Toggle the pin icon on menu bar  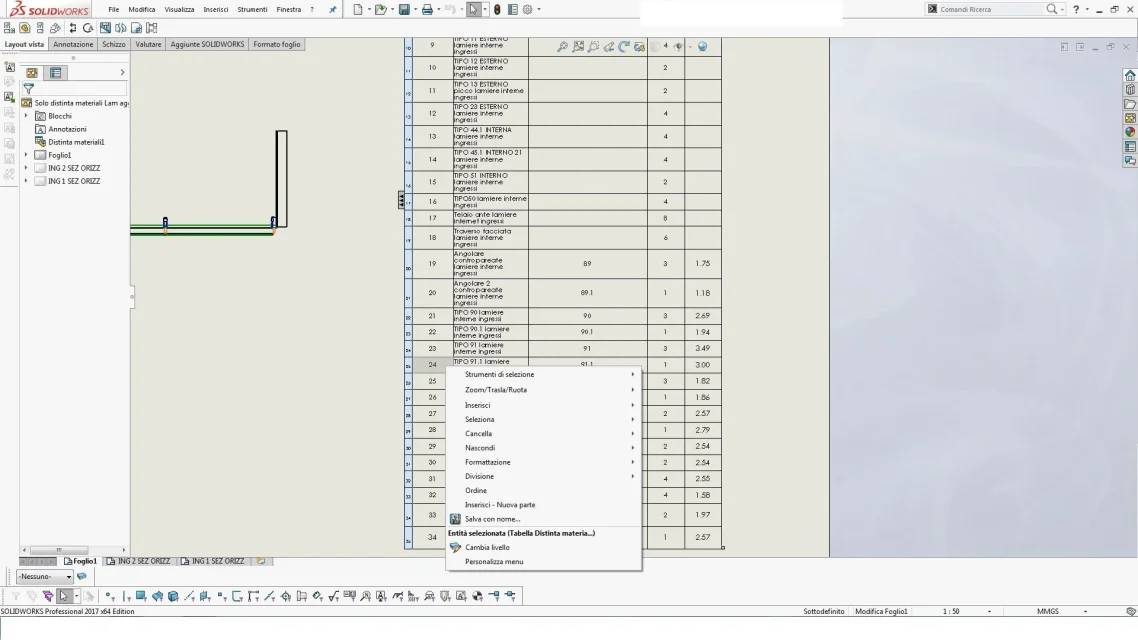click(332, 9)
